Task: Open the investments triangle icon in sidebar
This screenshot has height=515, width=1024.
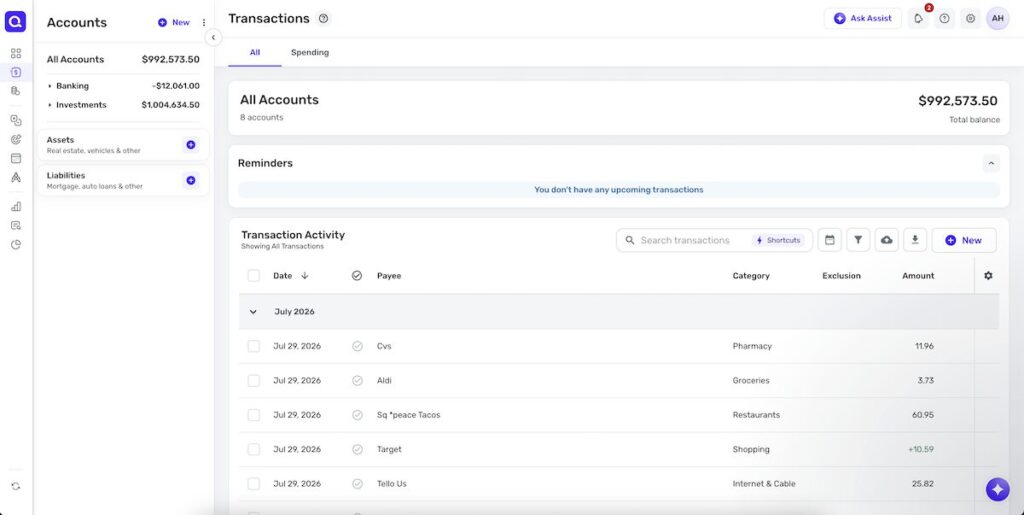Action: point(16,177)
